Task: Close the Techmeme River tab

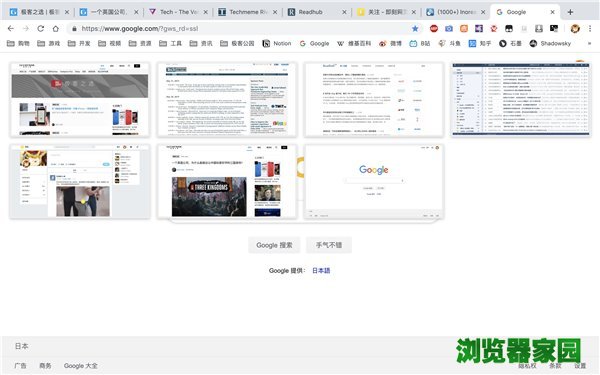Action: [x=275, y=12]
